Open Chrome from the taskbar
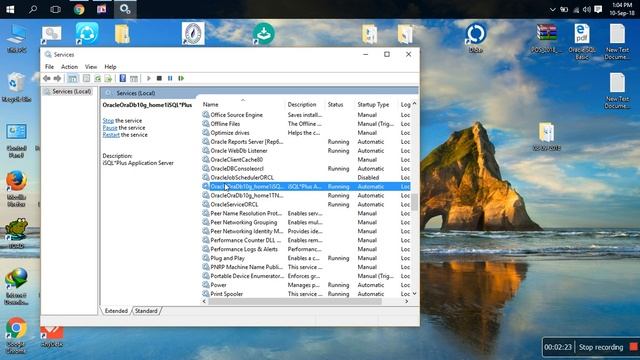Image resolution: width=640 pixels, height=360 pixels. pyautogui.click(x=79, y=9)
